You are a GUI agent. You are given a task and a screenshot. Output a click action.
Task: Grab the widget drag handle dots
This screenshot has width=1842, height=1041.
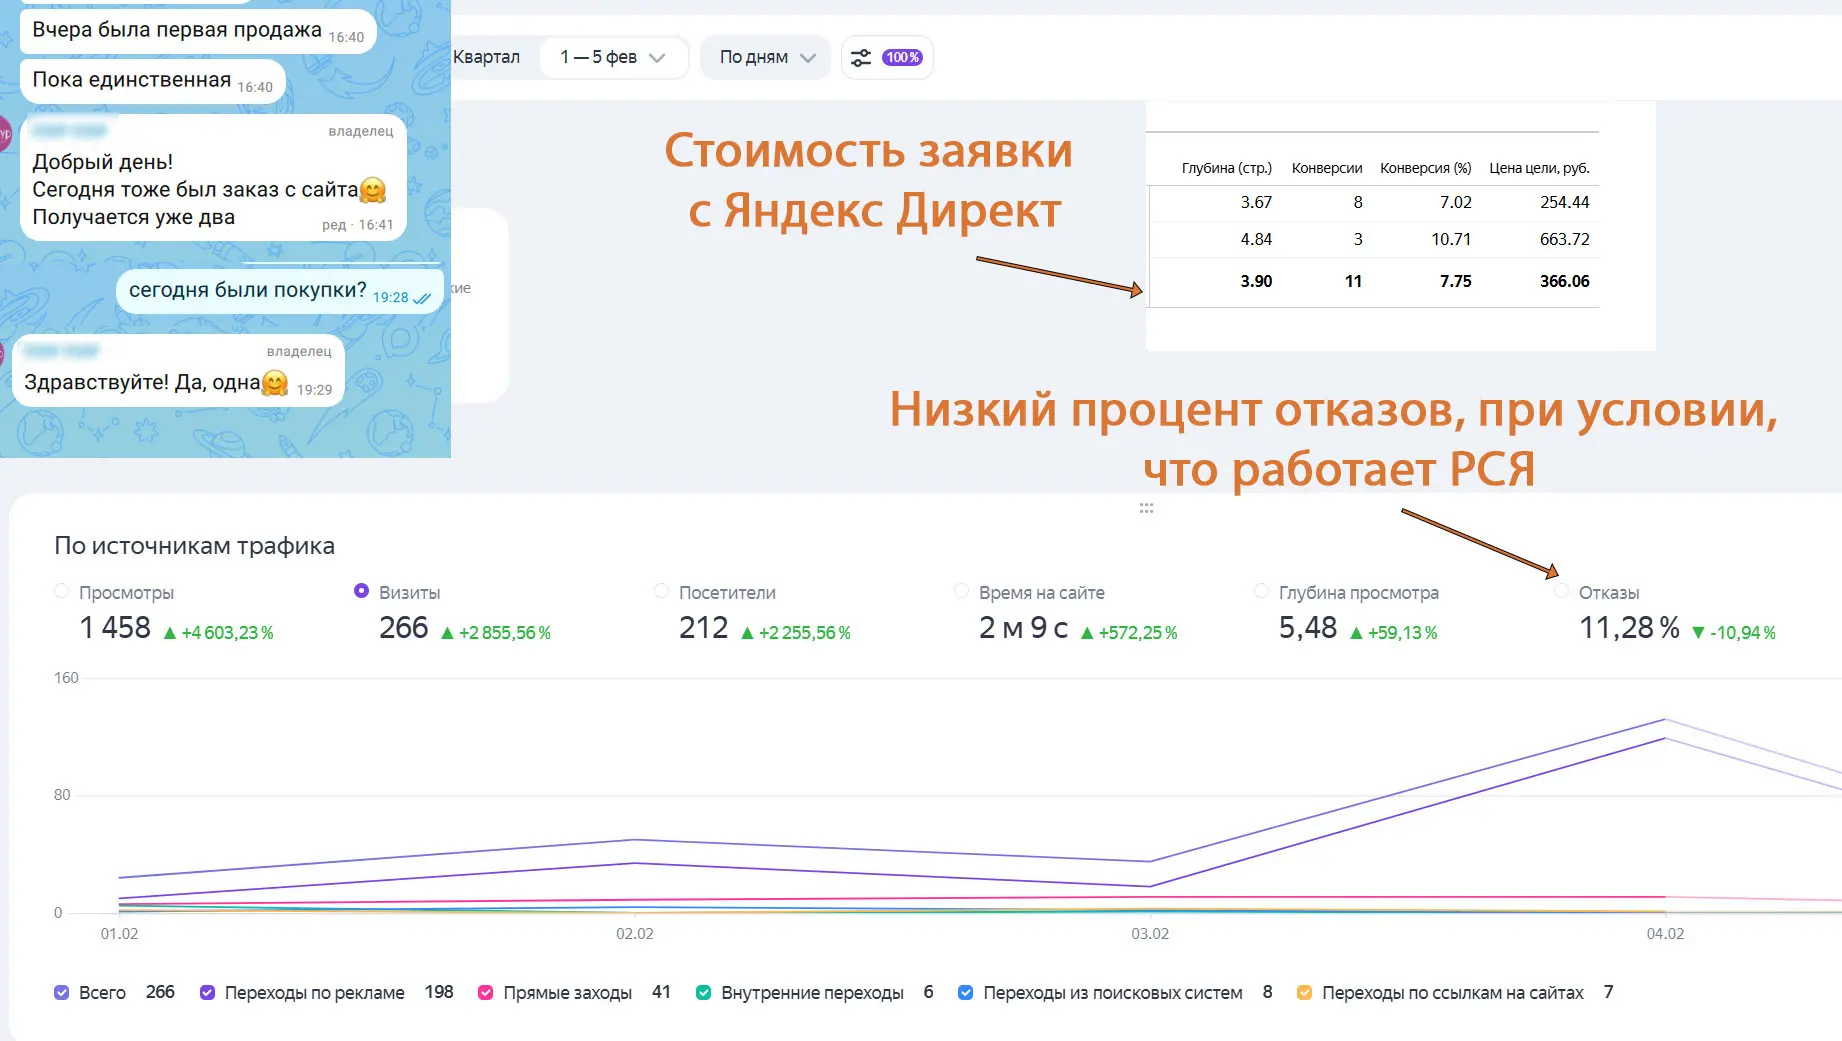point(1146,508)
